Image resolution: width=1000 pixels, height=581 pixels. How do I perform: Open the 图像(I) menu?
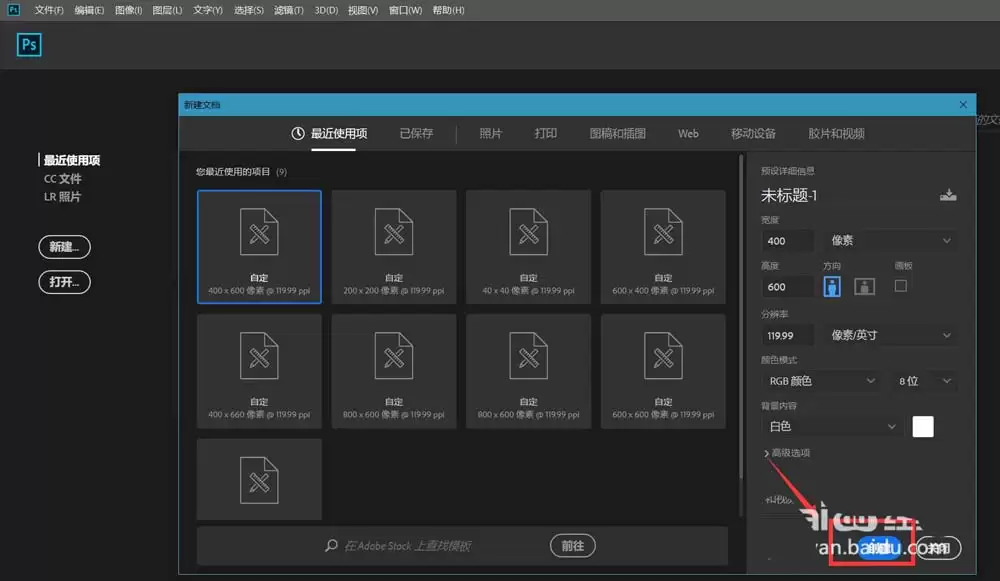(128, 10)
